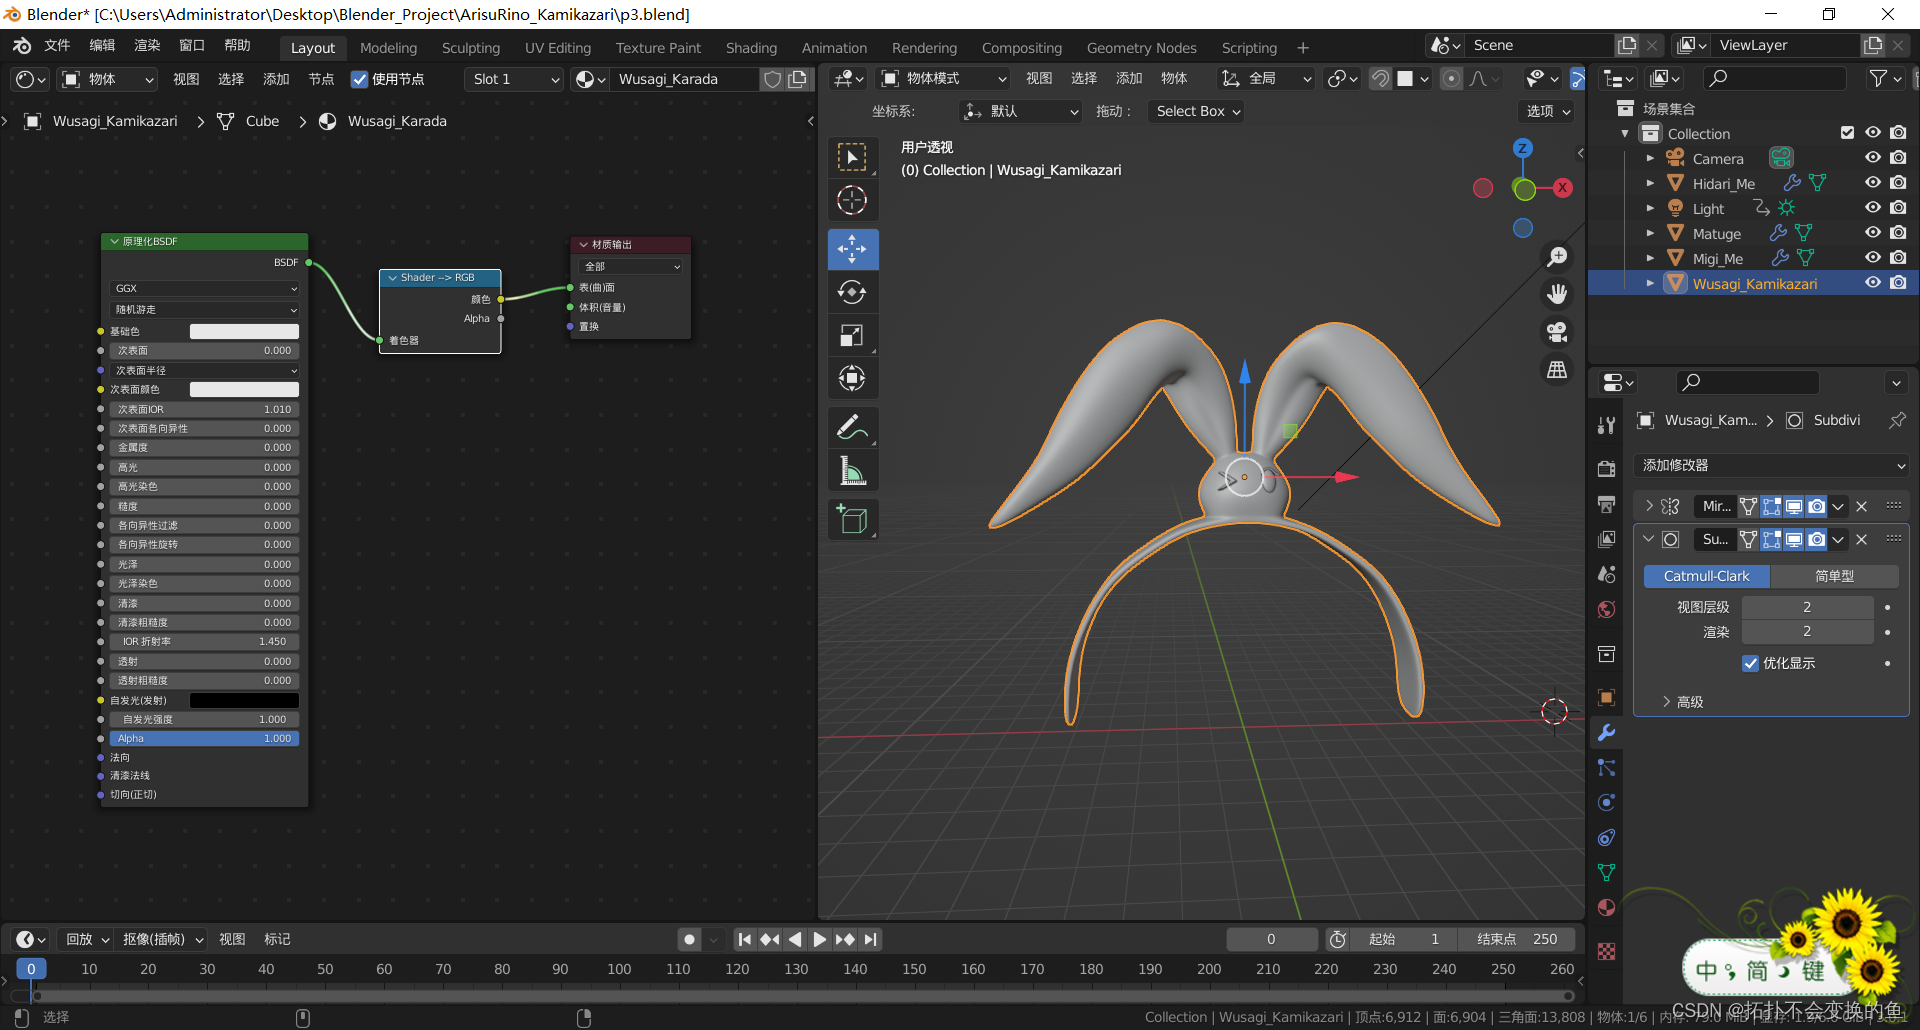Image resolution: width=1920 pixels, height=1030 pixels.
Task: Switch to the Shading workspace tab
Action: pyautogui.click(x=751, y=48)
